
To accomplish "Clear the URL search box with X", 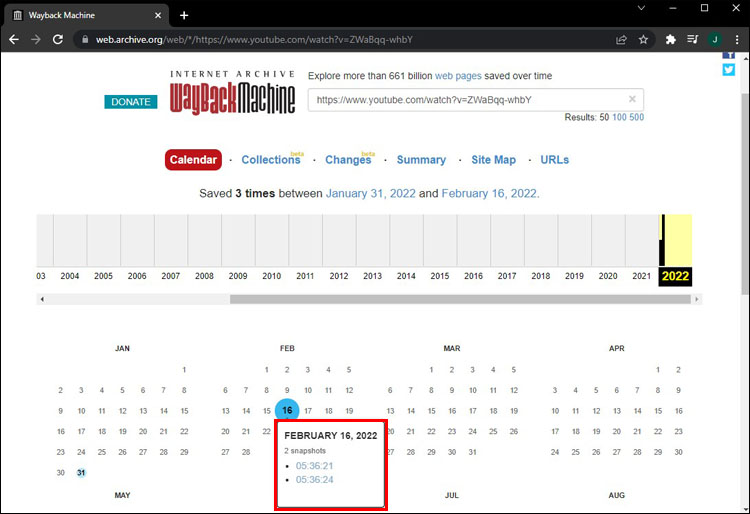I will tap(632, 99).
